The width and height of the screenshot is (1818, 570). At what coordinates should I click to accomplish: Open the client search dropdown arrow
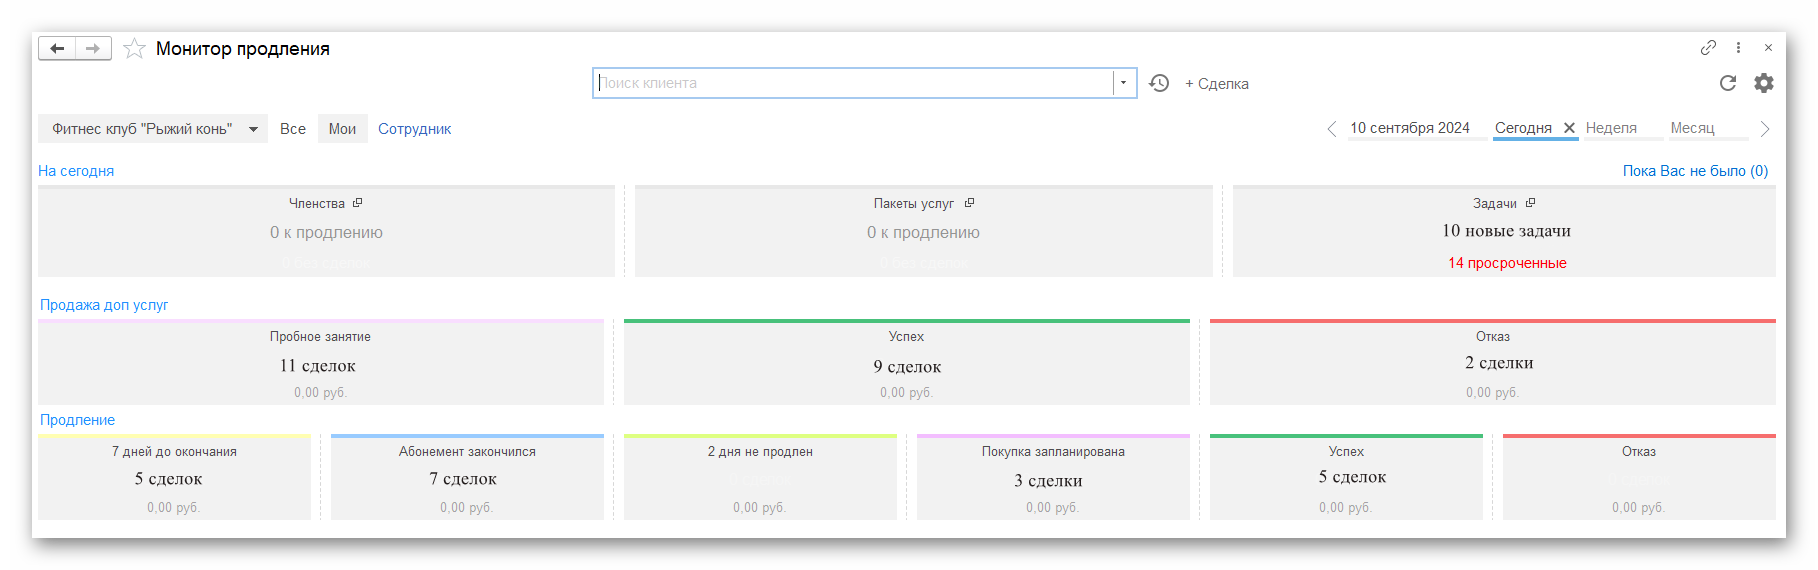[1124, 83]
